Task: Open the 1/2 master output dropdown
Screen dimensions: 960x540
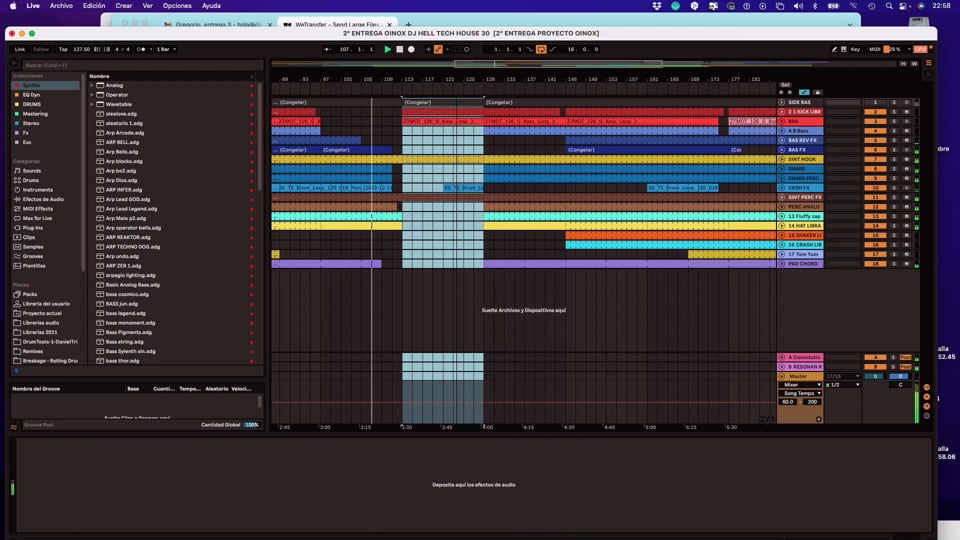Action: tap(842, 385)
